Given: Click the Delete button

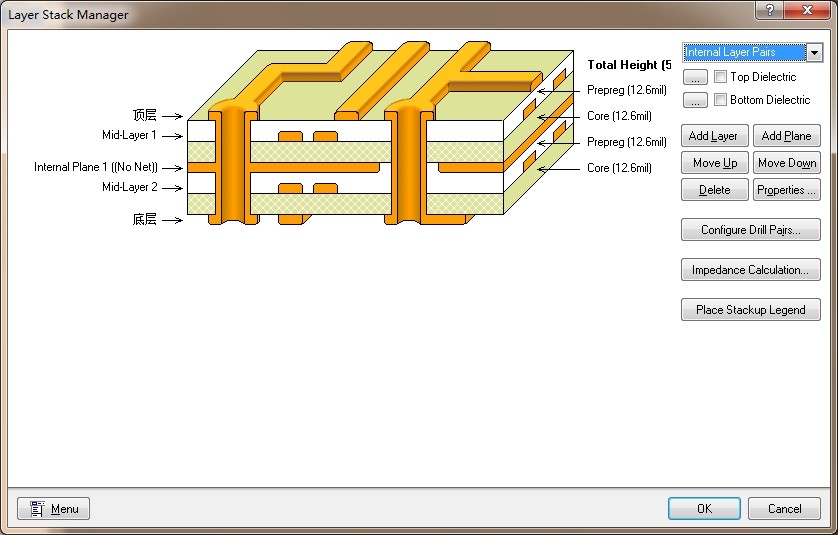Looking at the screenshot, I should [x=715, y=190].
